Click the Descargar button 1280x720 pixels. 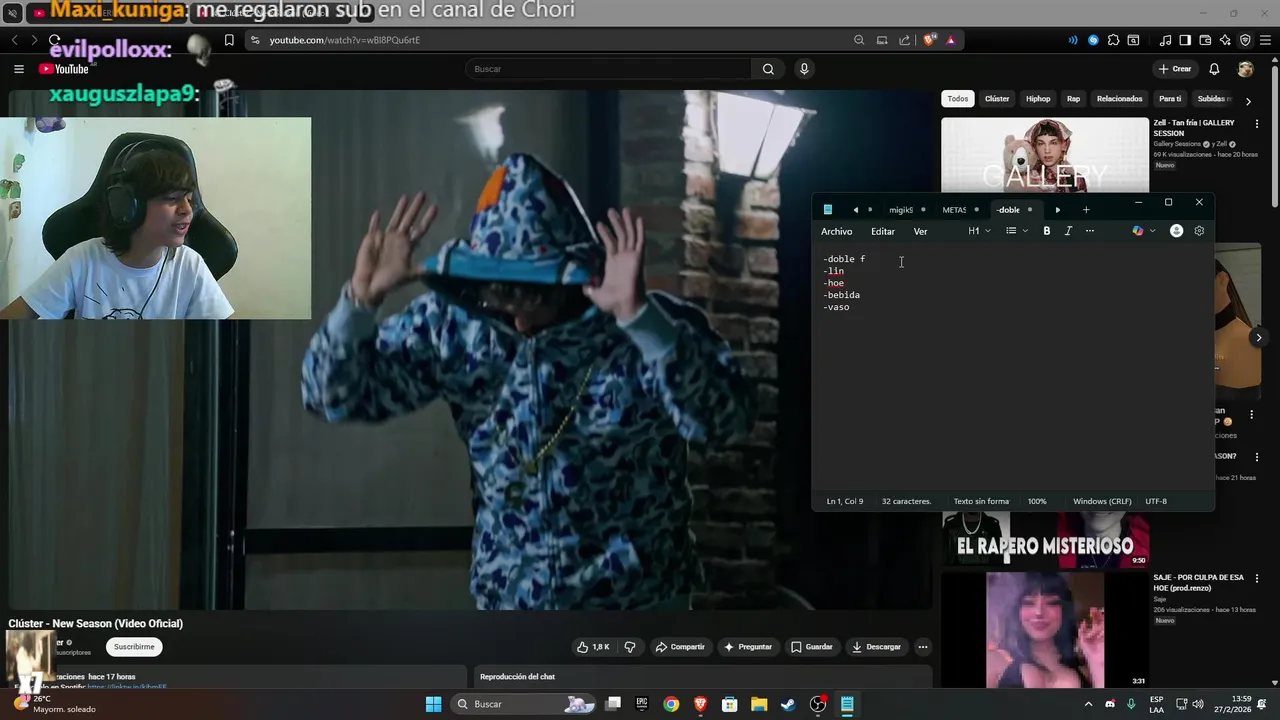pos(876,647)
